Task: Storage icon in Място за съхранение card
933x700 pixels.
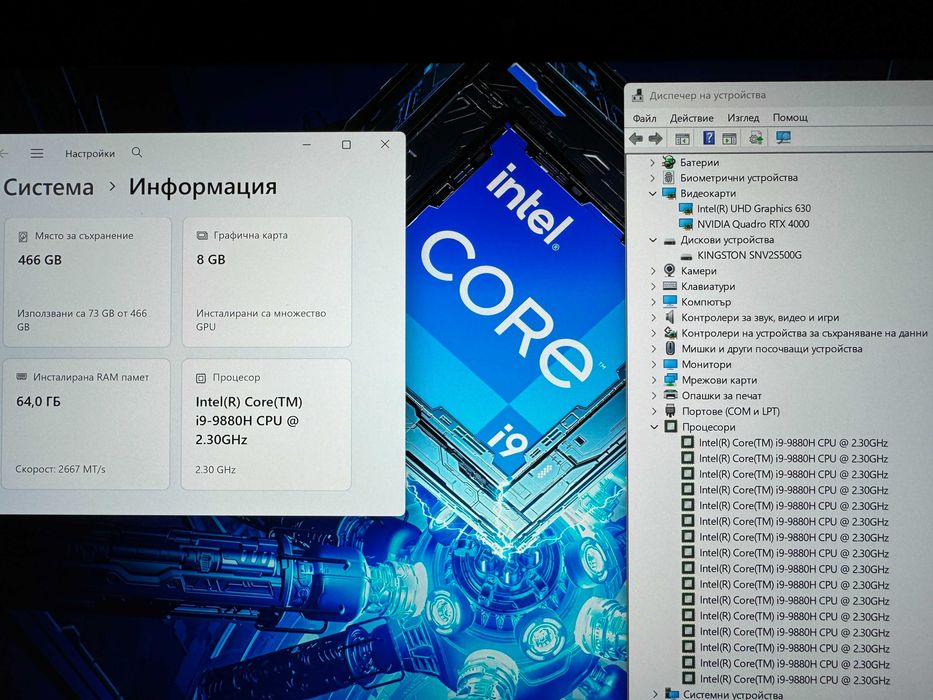Action: click(23, 236)
